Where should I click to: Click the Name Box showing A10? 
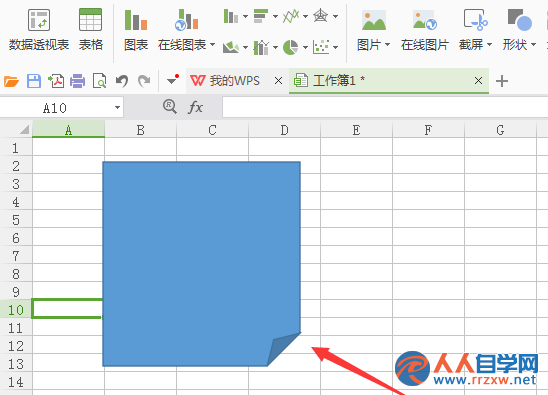click(55, 108)
